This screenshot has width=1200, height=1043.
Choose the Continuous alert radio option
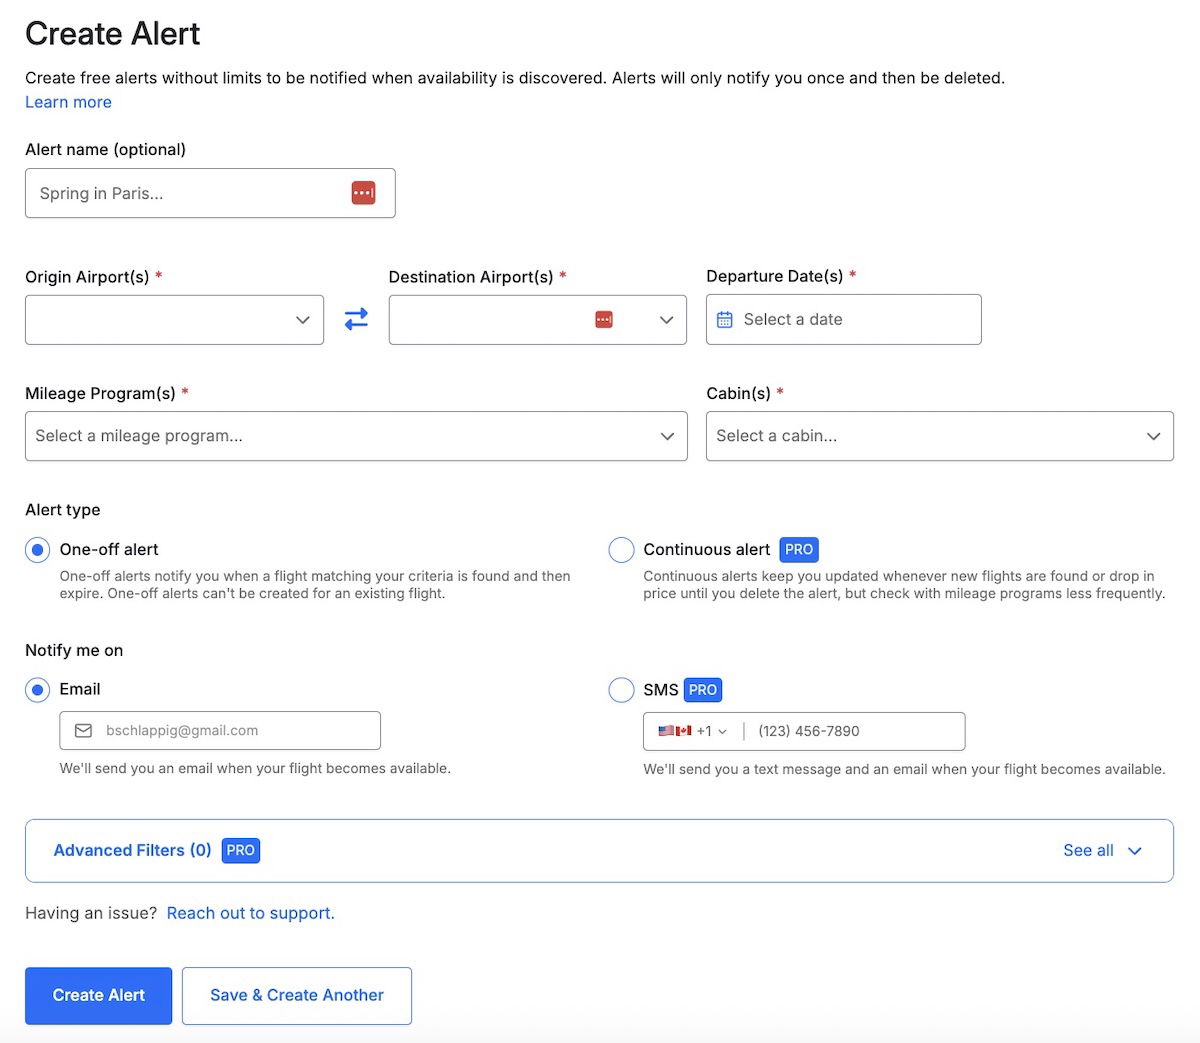[x=621, y=550]
